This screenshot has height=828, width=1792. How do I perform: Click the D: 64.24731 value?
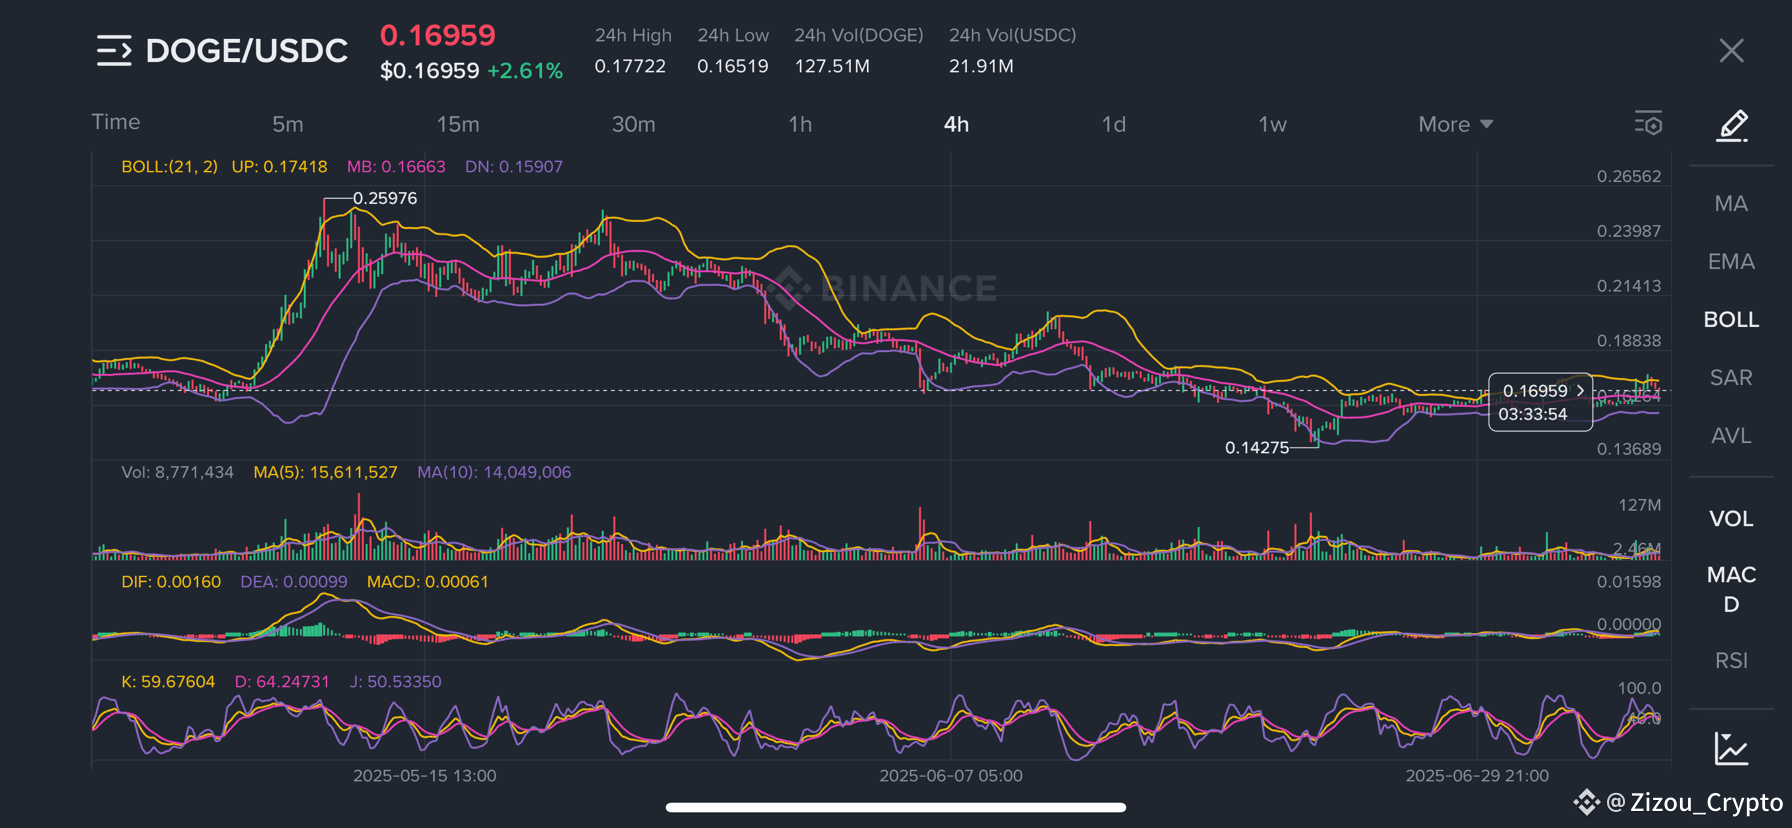point(282,682)
